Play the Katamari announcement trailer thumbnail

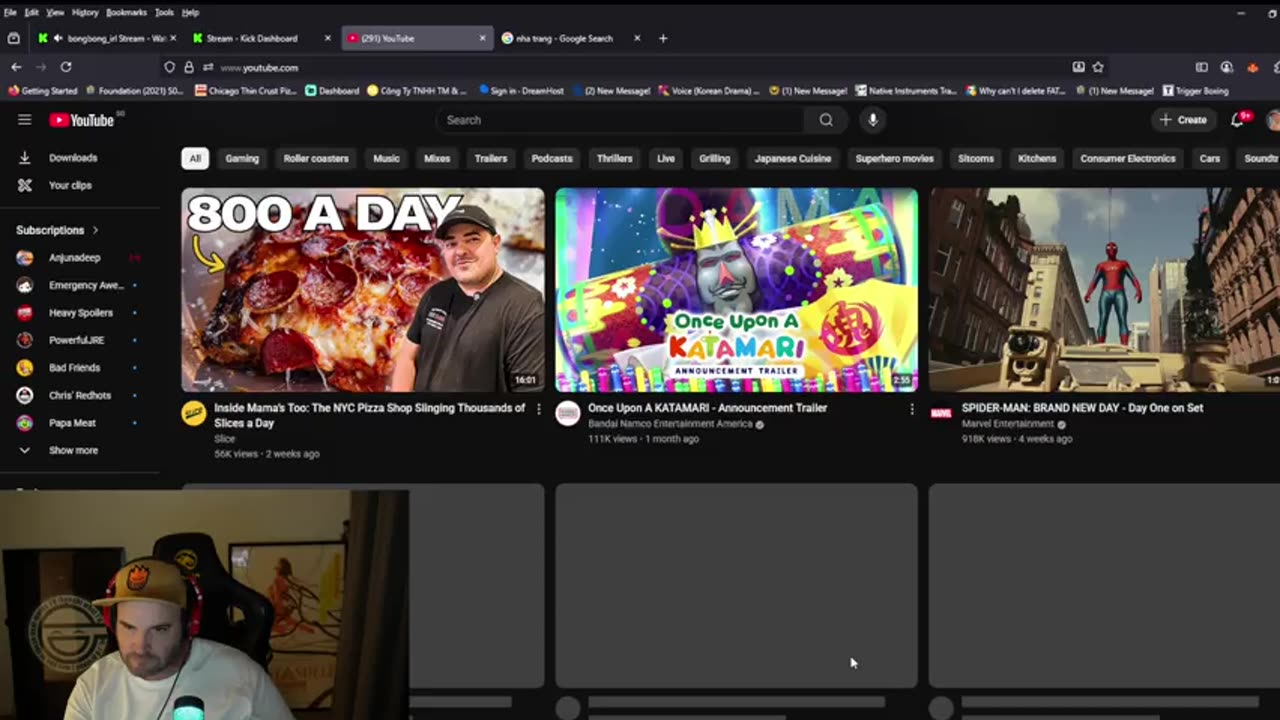click(x=736, y=290)
